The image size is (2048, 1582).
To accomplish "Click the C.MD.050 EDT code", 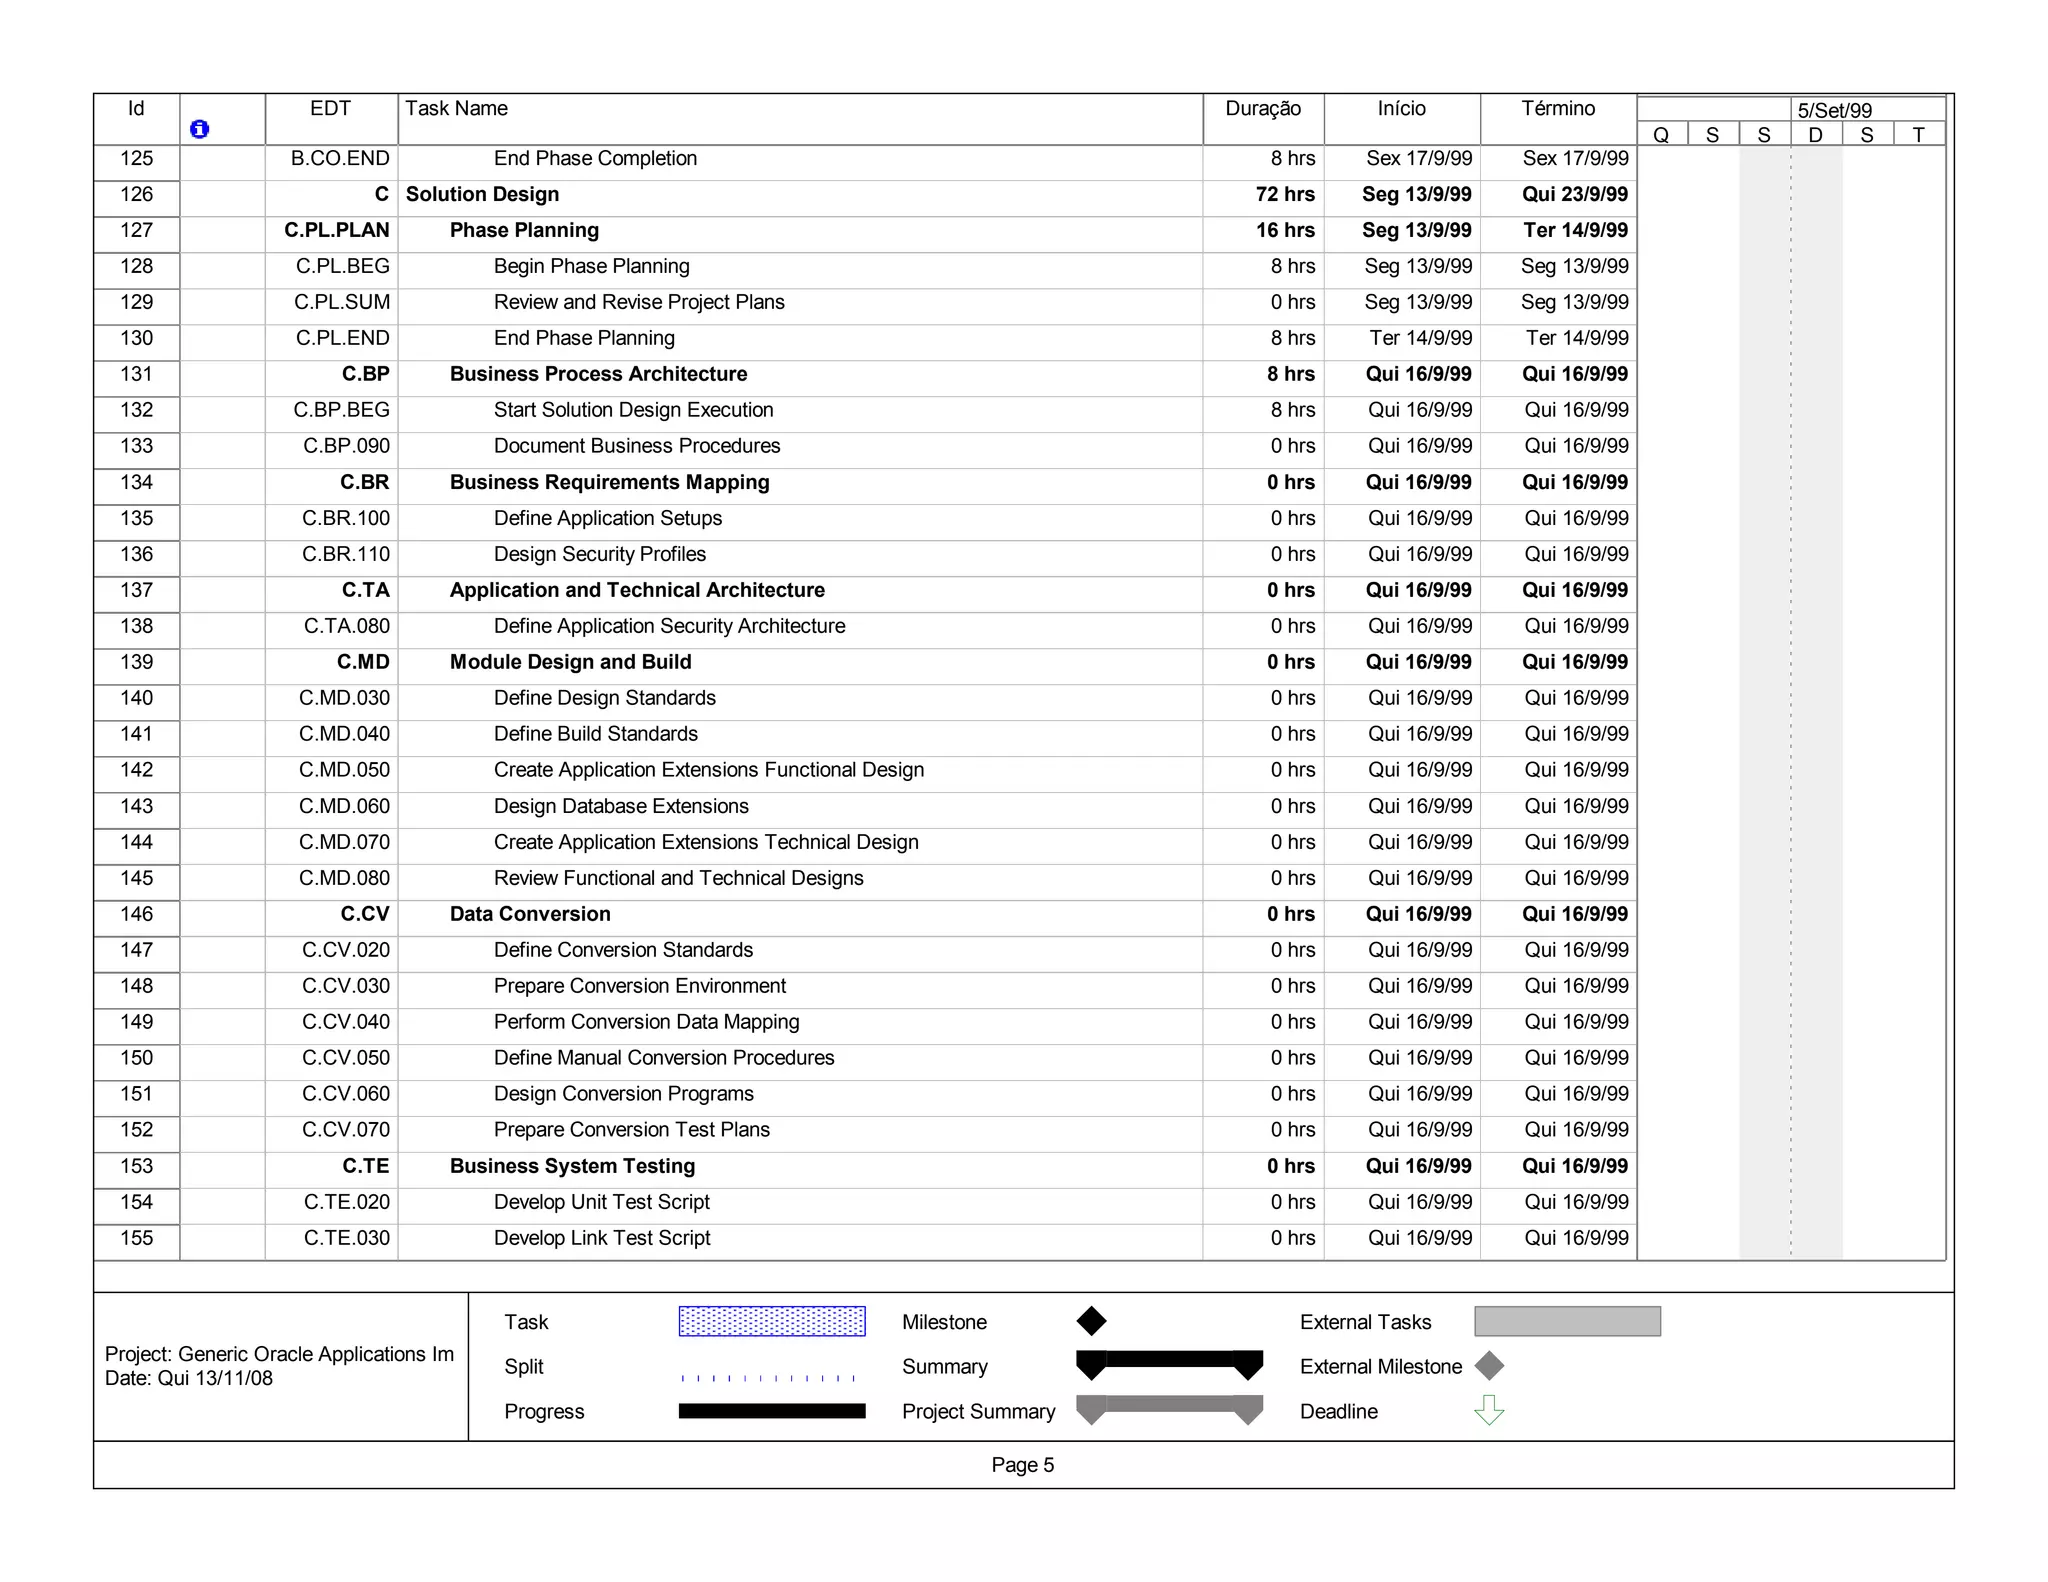I will click(x=345, y=770).
